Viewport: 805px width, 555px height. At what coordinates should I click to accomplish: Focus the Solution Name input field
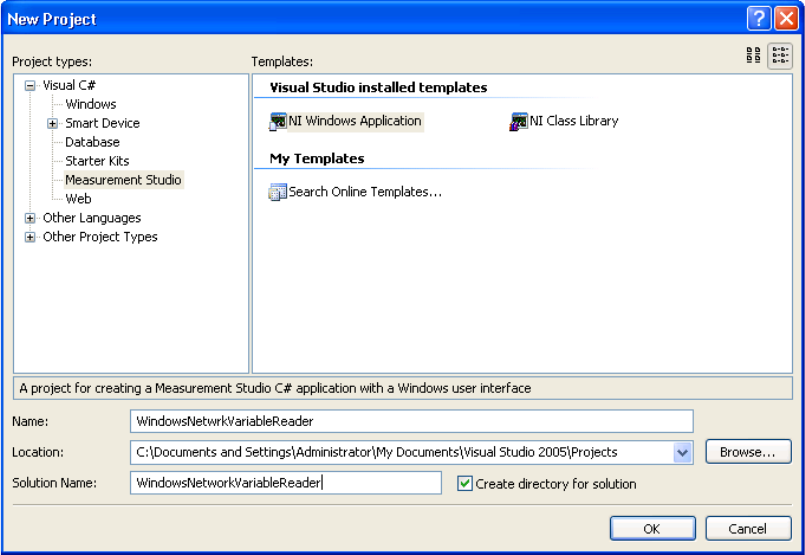pos(286,483)
